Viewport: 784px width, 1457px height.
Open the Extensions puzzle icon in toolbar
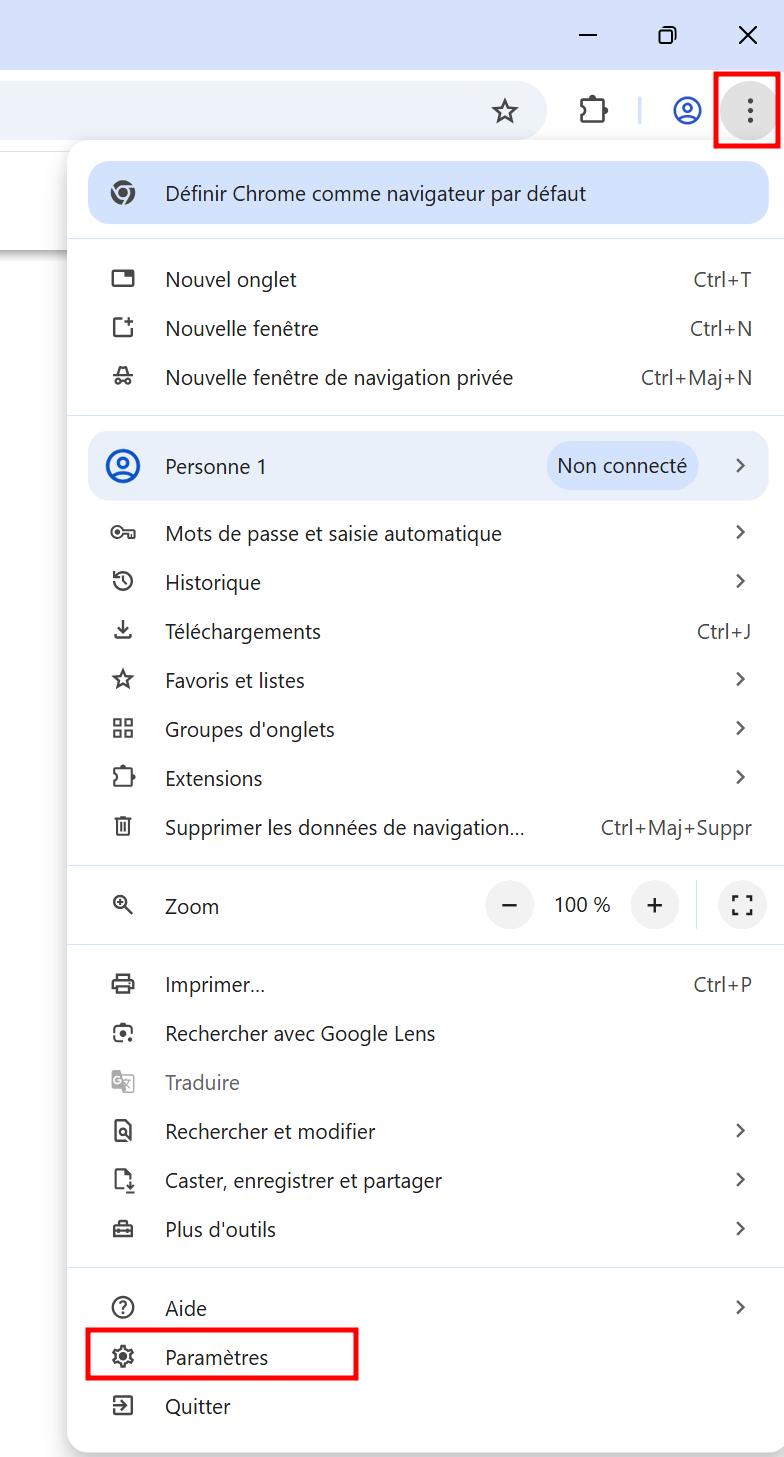pos(594,110)
